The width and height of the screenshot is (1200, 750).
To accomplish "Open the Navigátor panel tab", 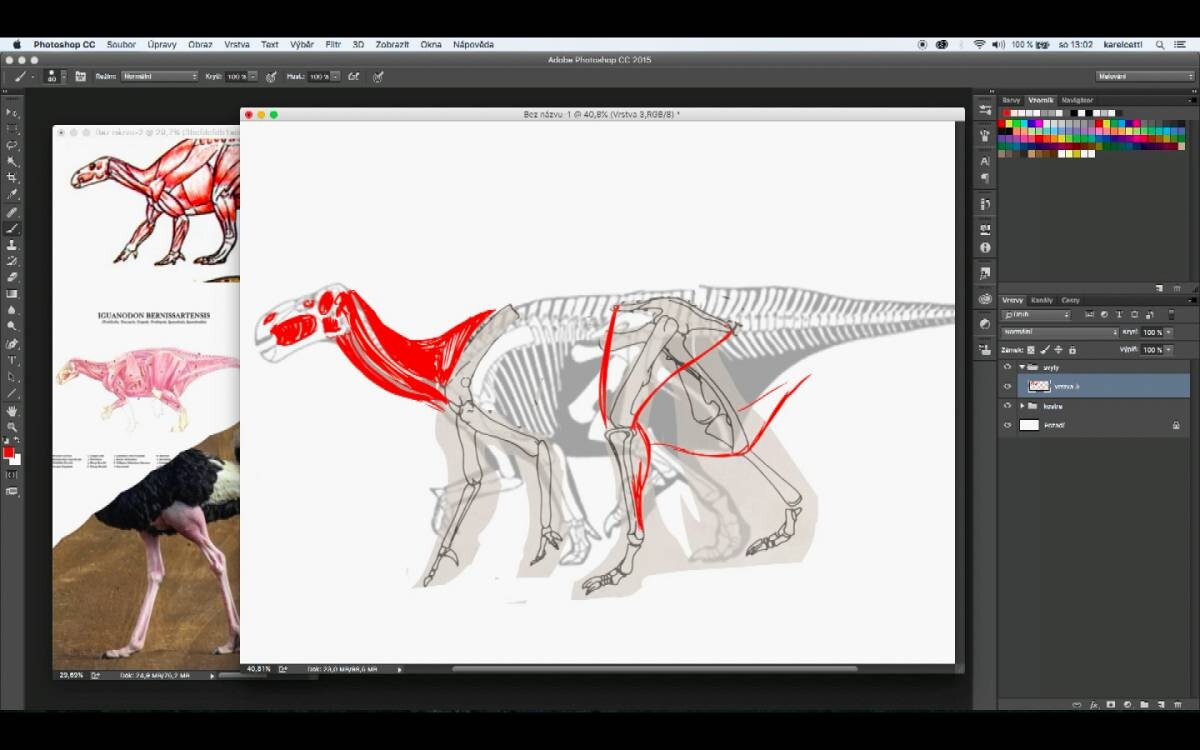I will [1077, 100].
